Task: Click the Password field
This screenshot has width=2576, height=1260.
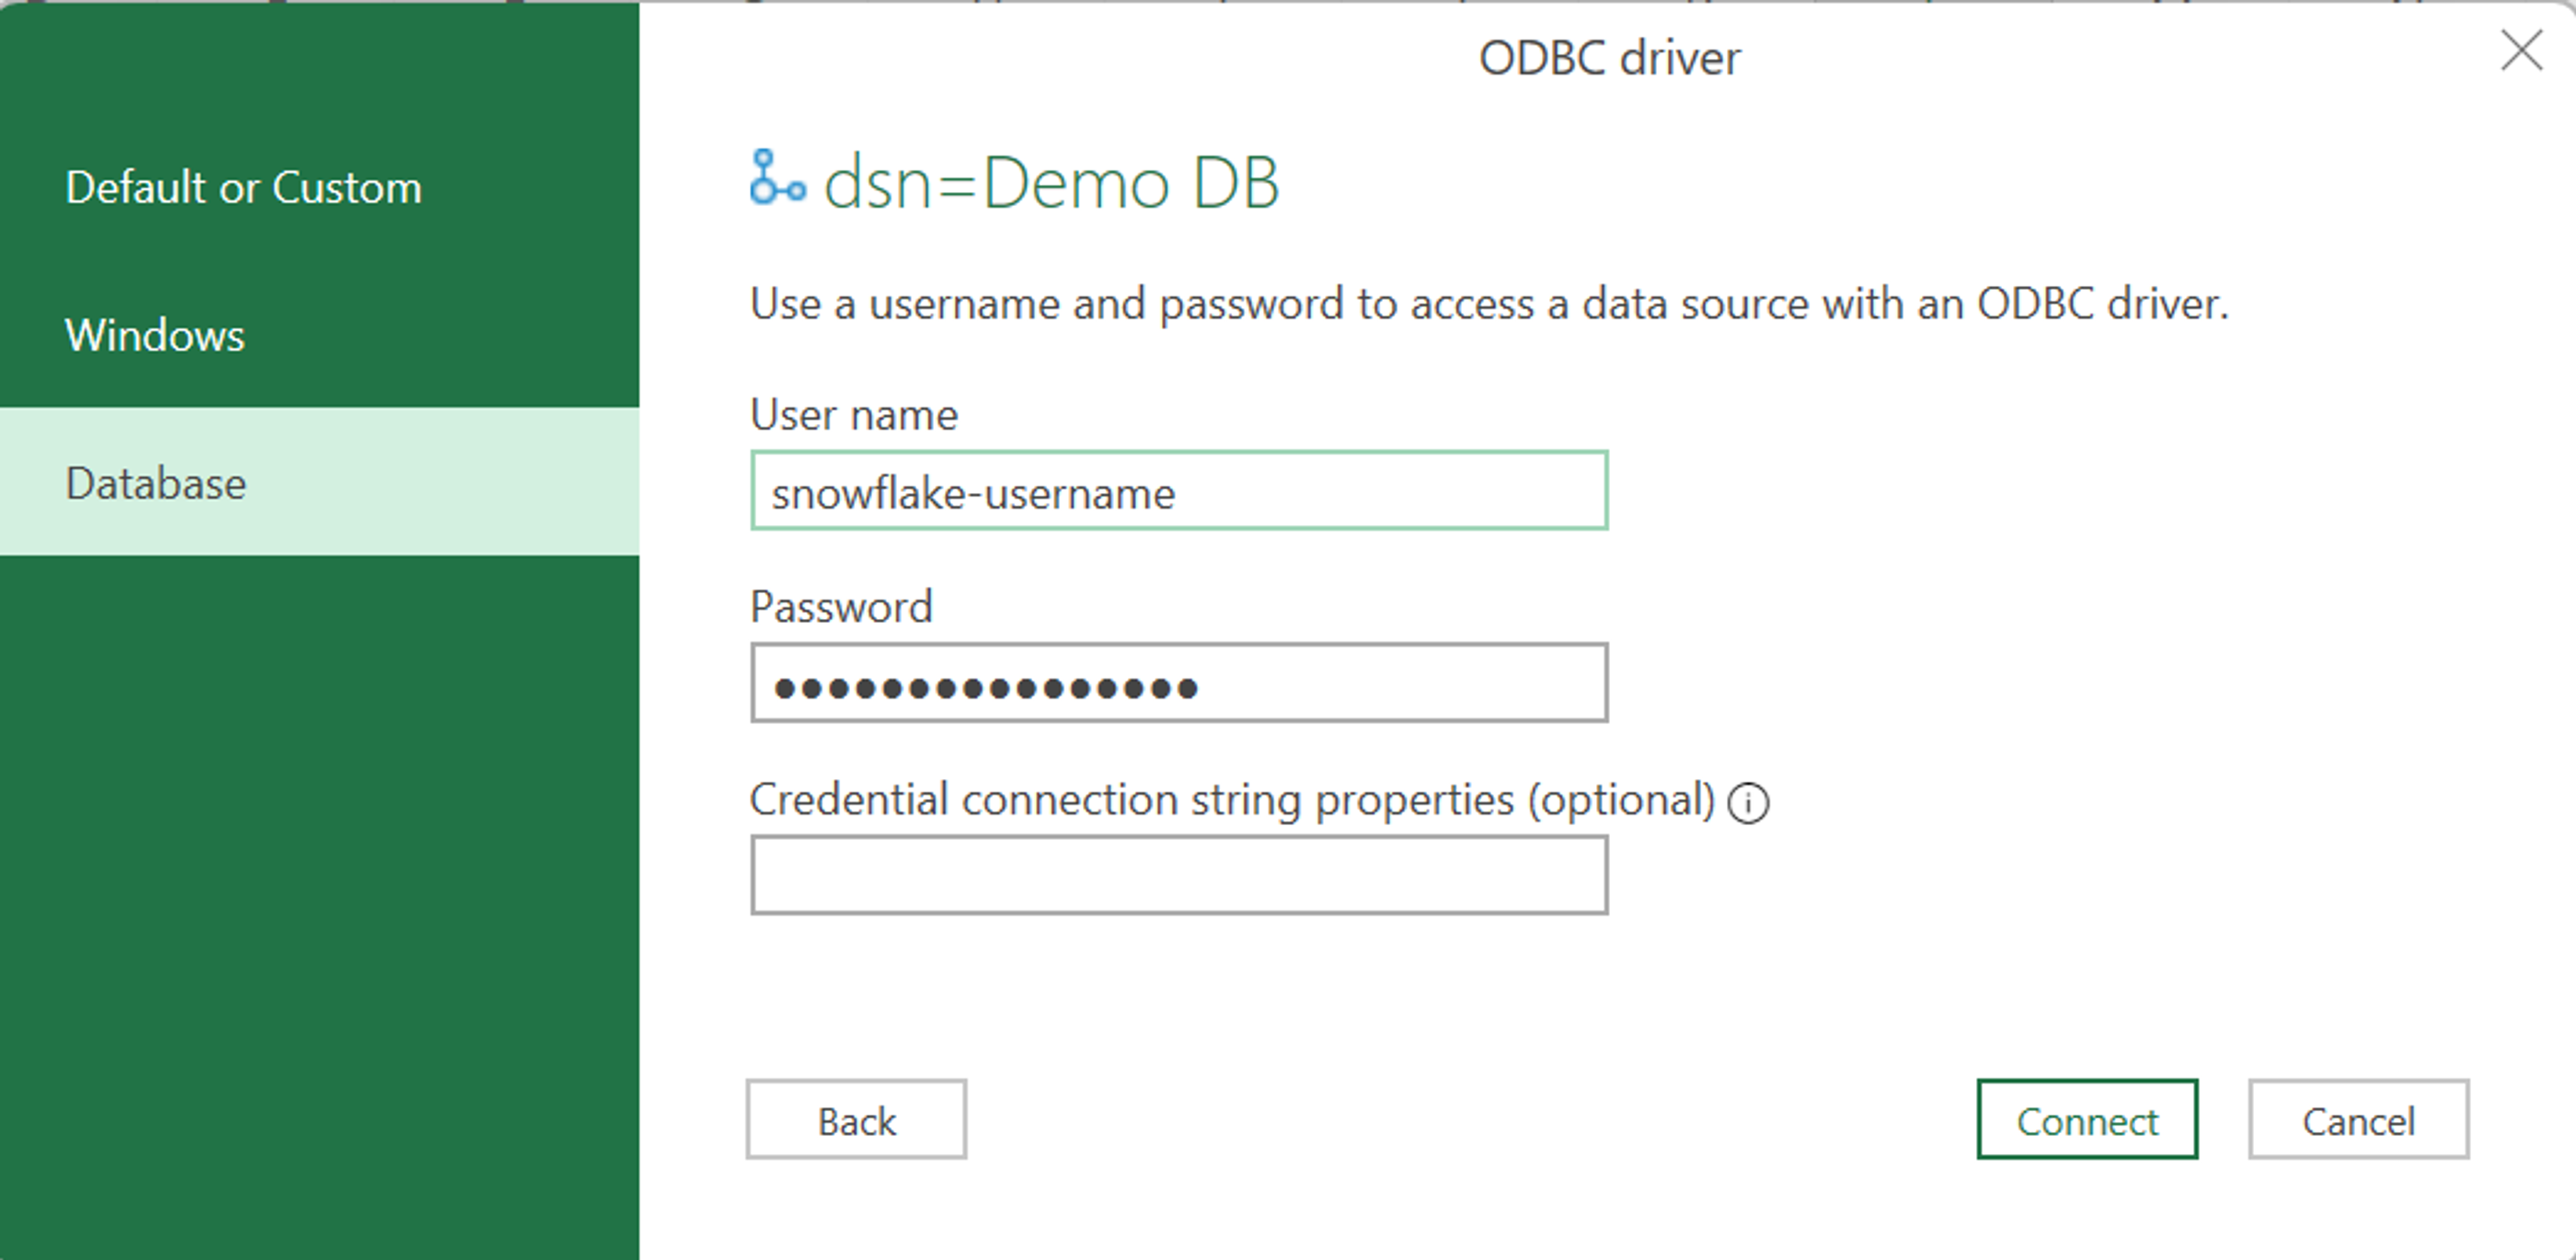Action: [1180, 683]
